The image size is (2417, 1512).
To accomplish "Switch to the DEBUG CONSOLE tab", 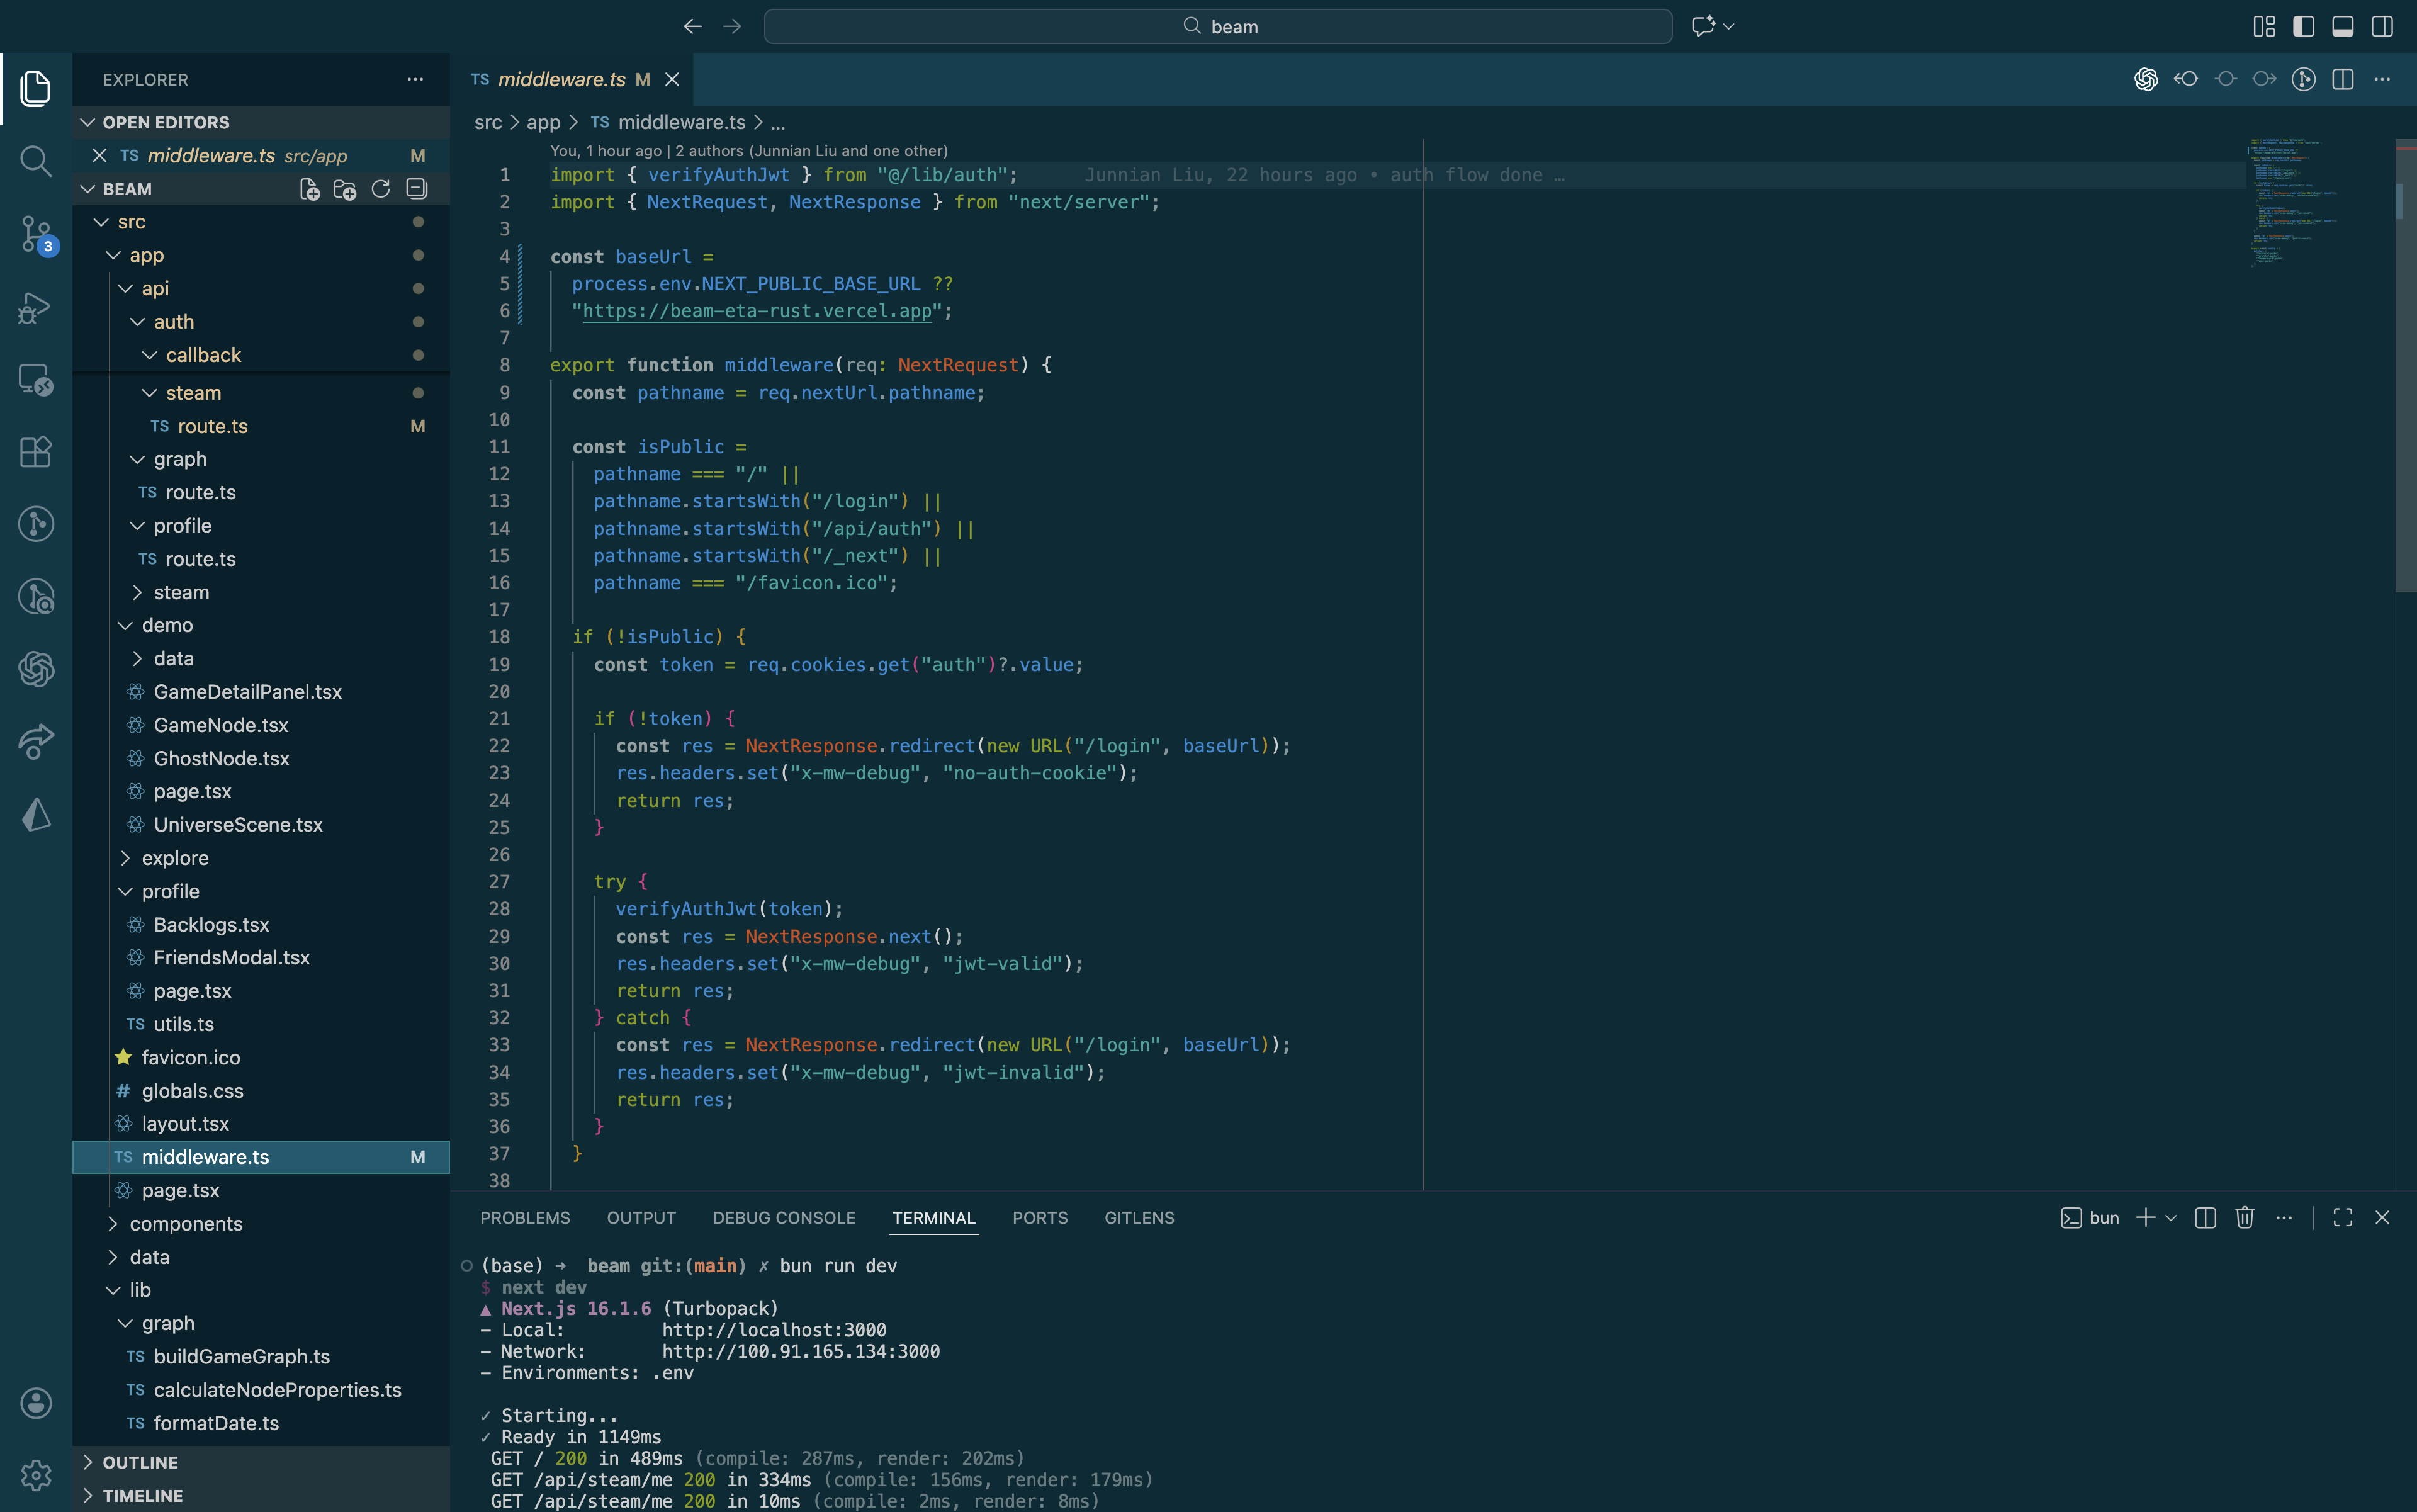I will tap(783, 1217).
